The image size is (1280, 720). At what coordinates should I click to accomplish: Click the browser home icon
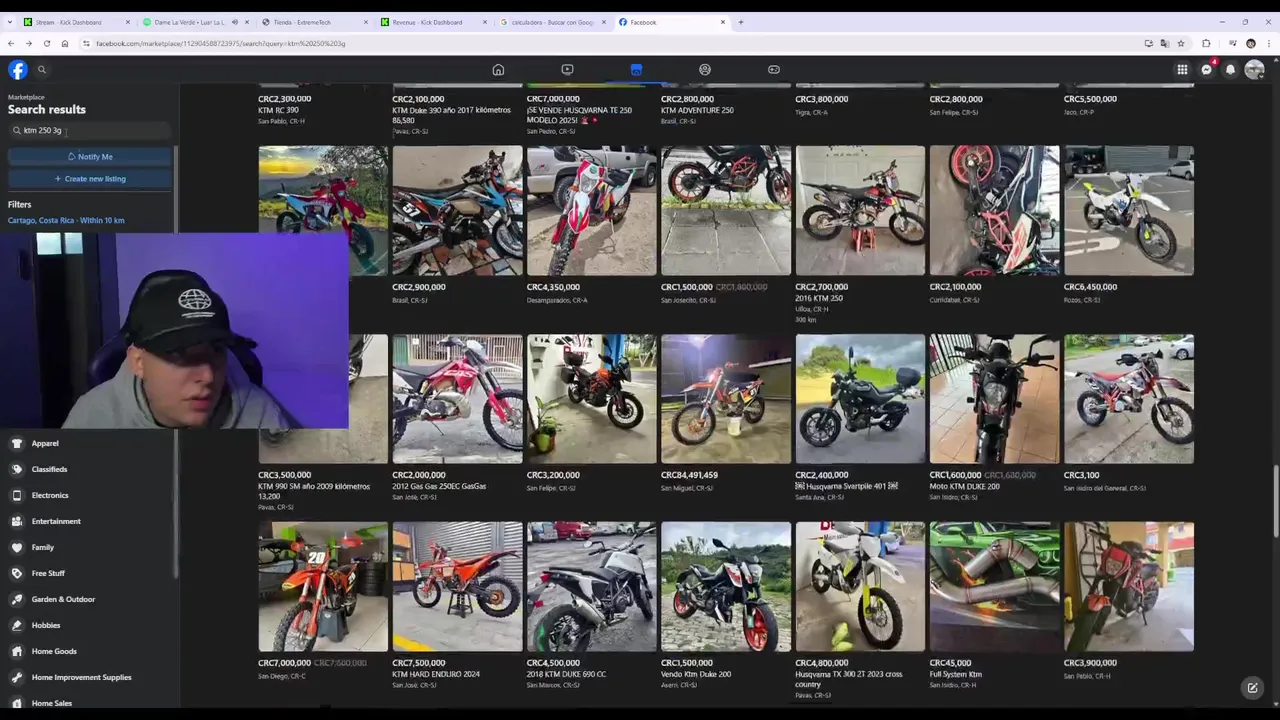[x=64, y=43]
